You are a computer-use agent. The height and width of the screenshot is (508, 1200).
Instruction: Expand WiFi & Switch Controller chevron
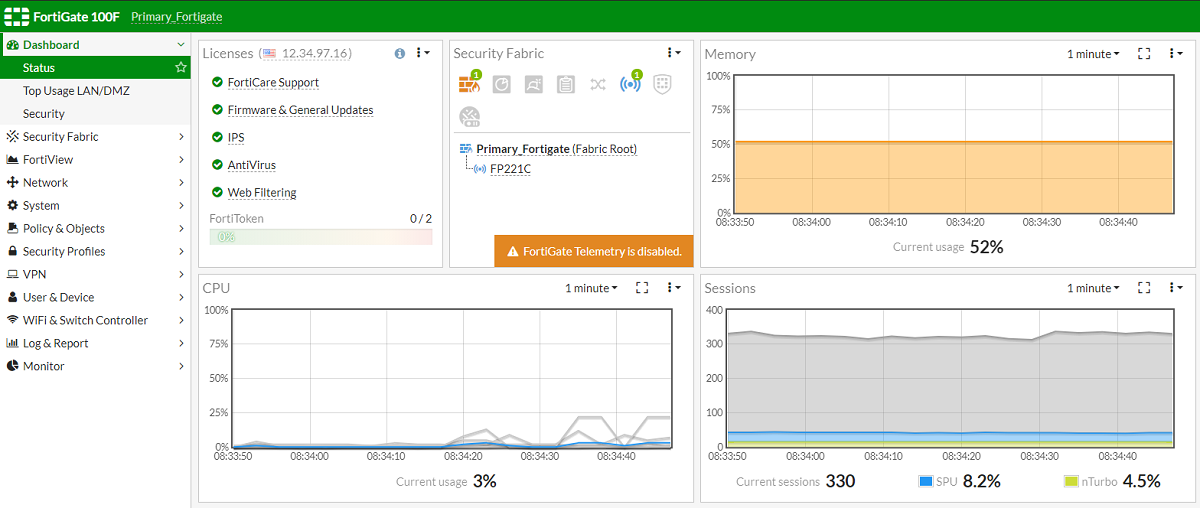[x=181, y=321]
